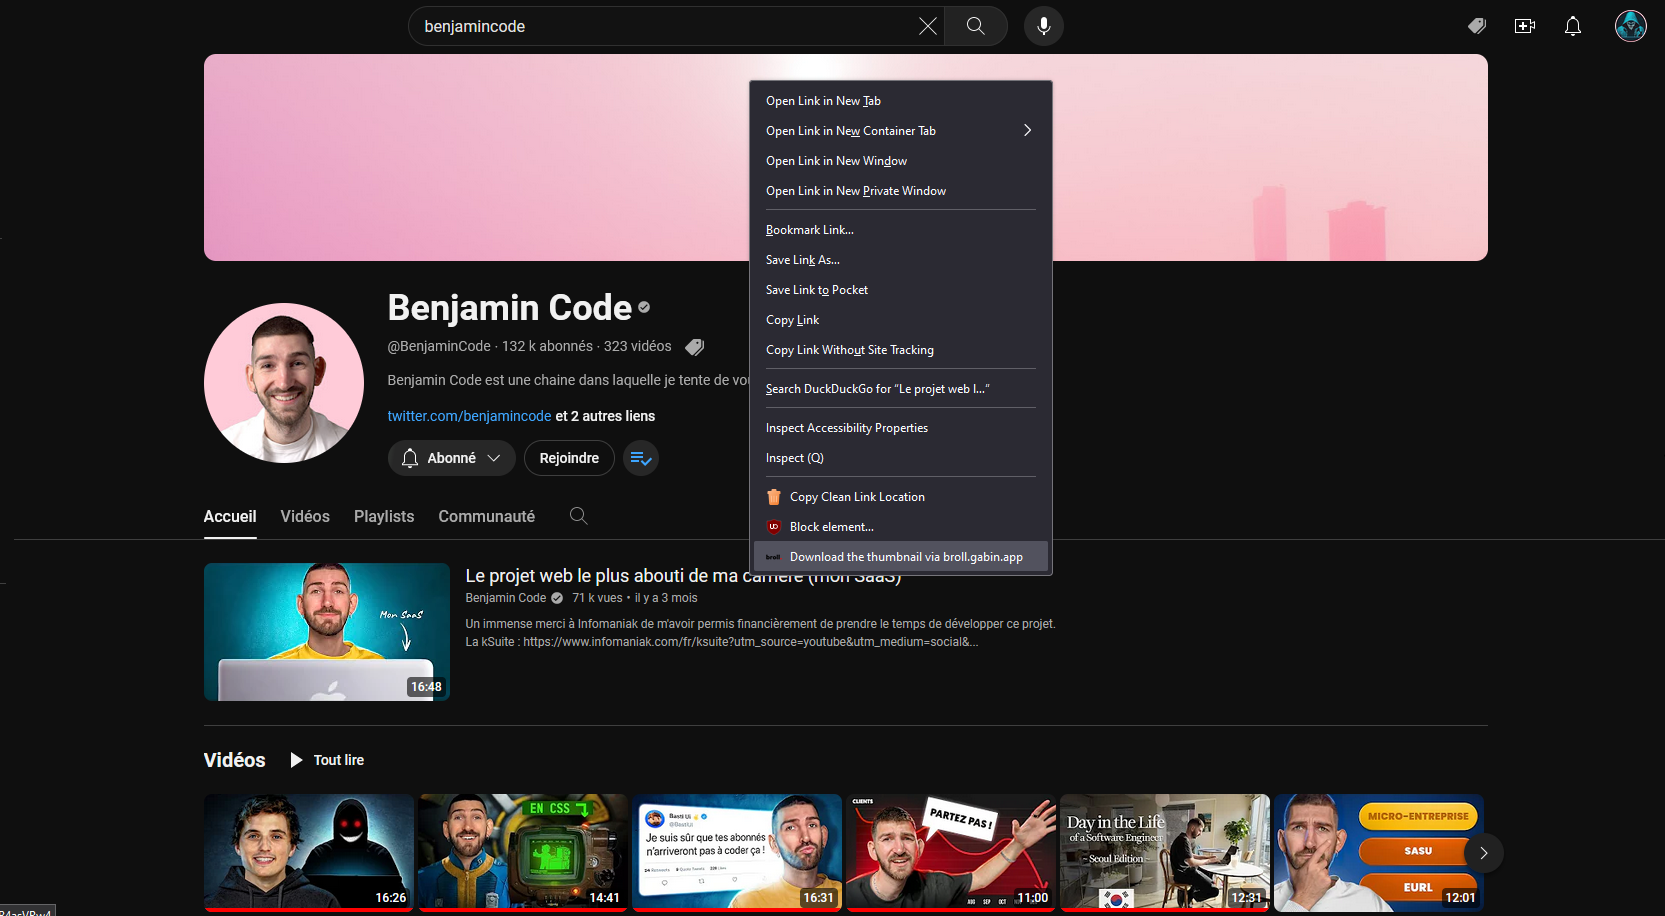
Task: Select Inspect Accessibility Properties
Action: click(900, 428)
